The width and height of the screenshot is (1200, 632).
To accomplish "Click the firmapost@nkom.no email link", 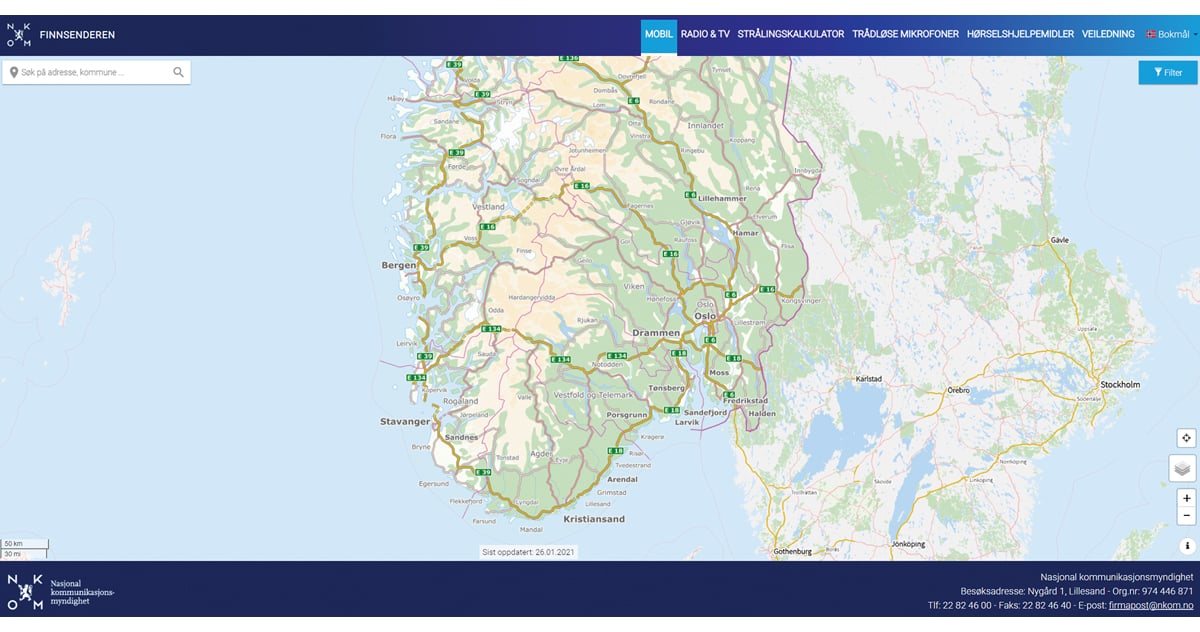I will (x=1151, y=606).
